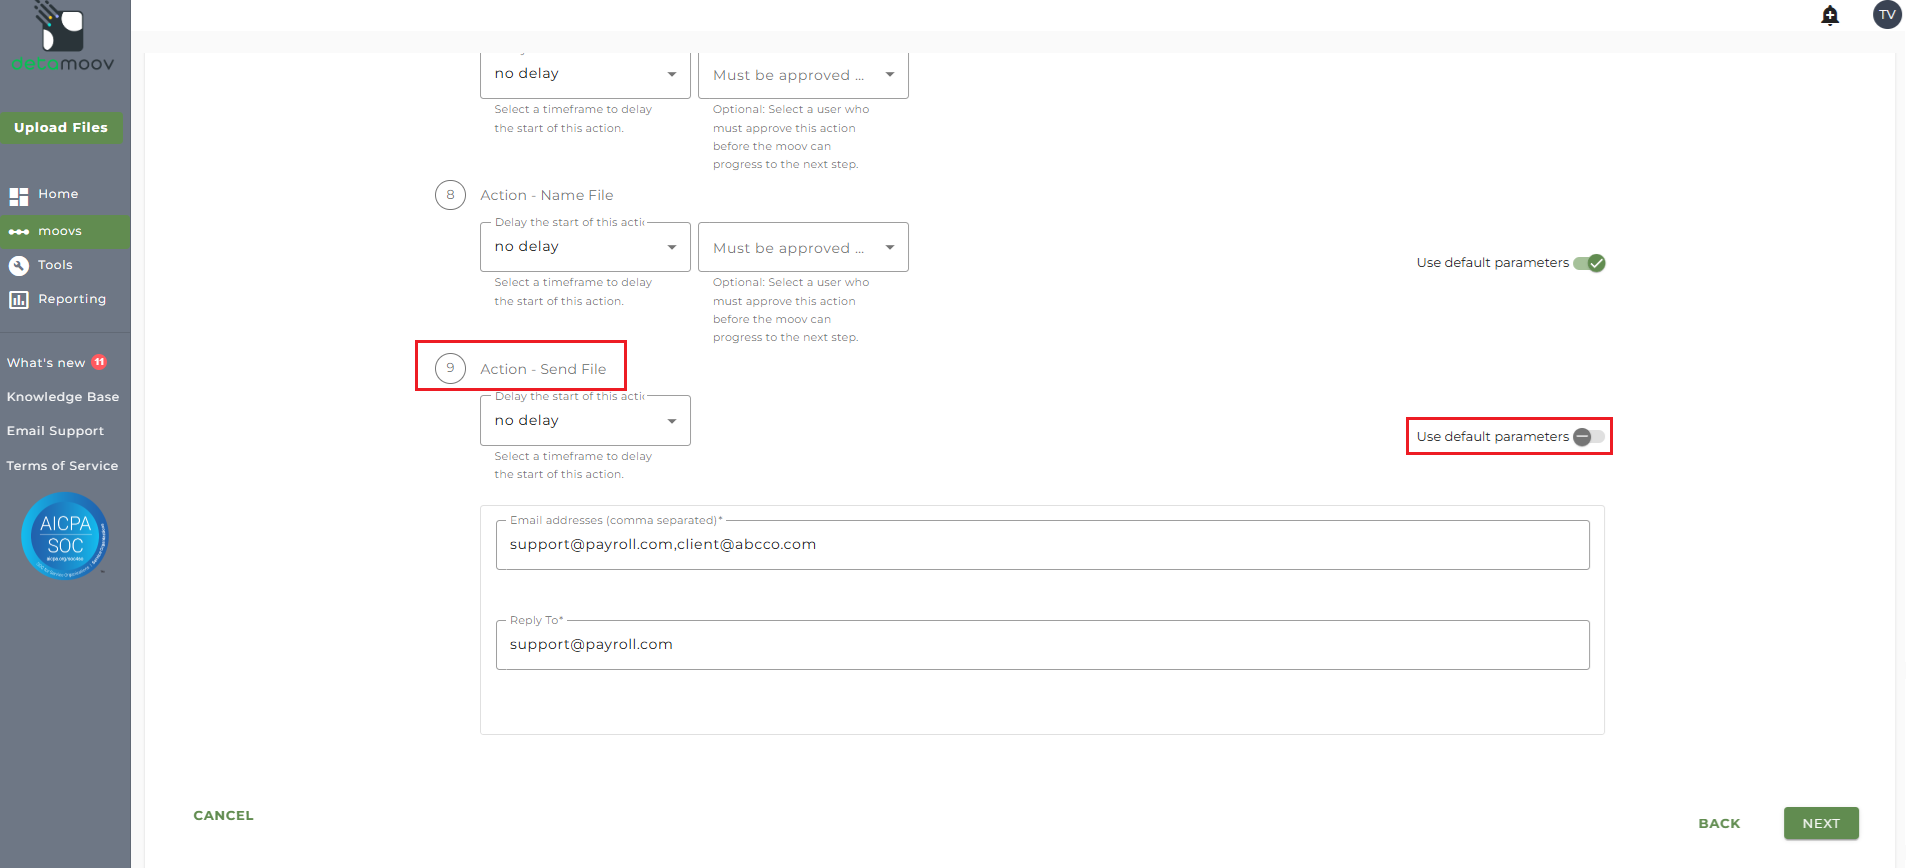Click the AICPA SOC badge
The image size is (1906, 868).
(65, 536)
